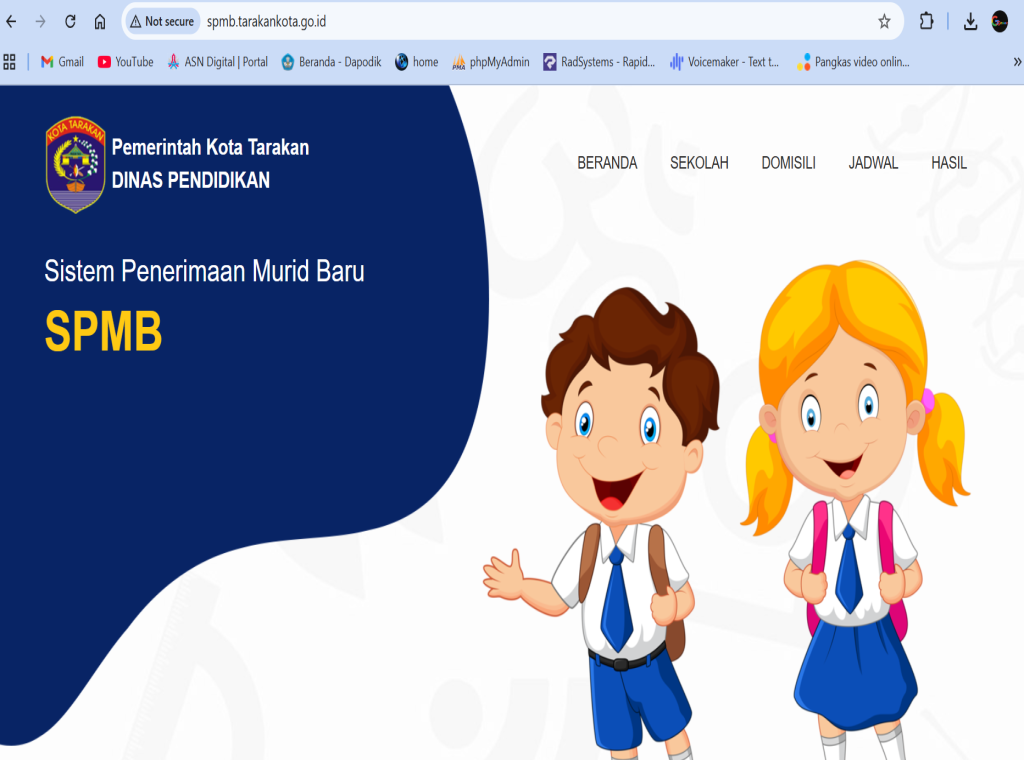1024x760 pixels.
Task: Open the HASIL results page
Action: (949, 163)
